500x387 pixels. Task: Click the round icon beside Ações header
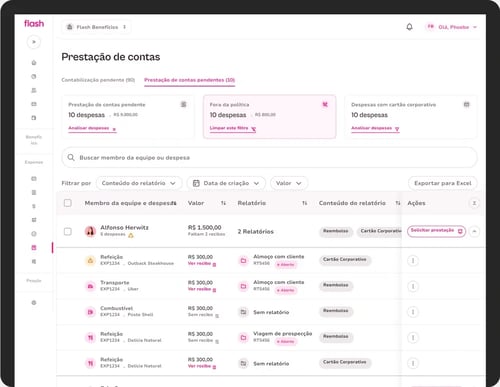(474, 203)
